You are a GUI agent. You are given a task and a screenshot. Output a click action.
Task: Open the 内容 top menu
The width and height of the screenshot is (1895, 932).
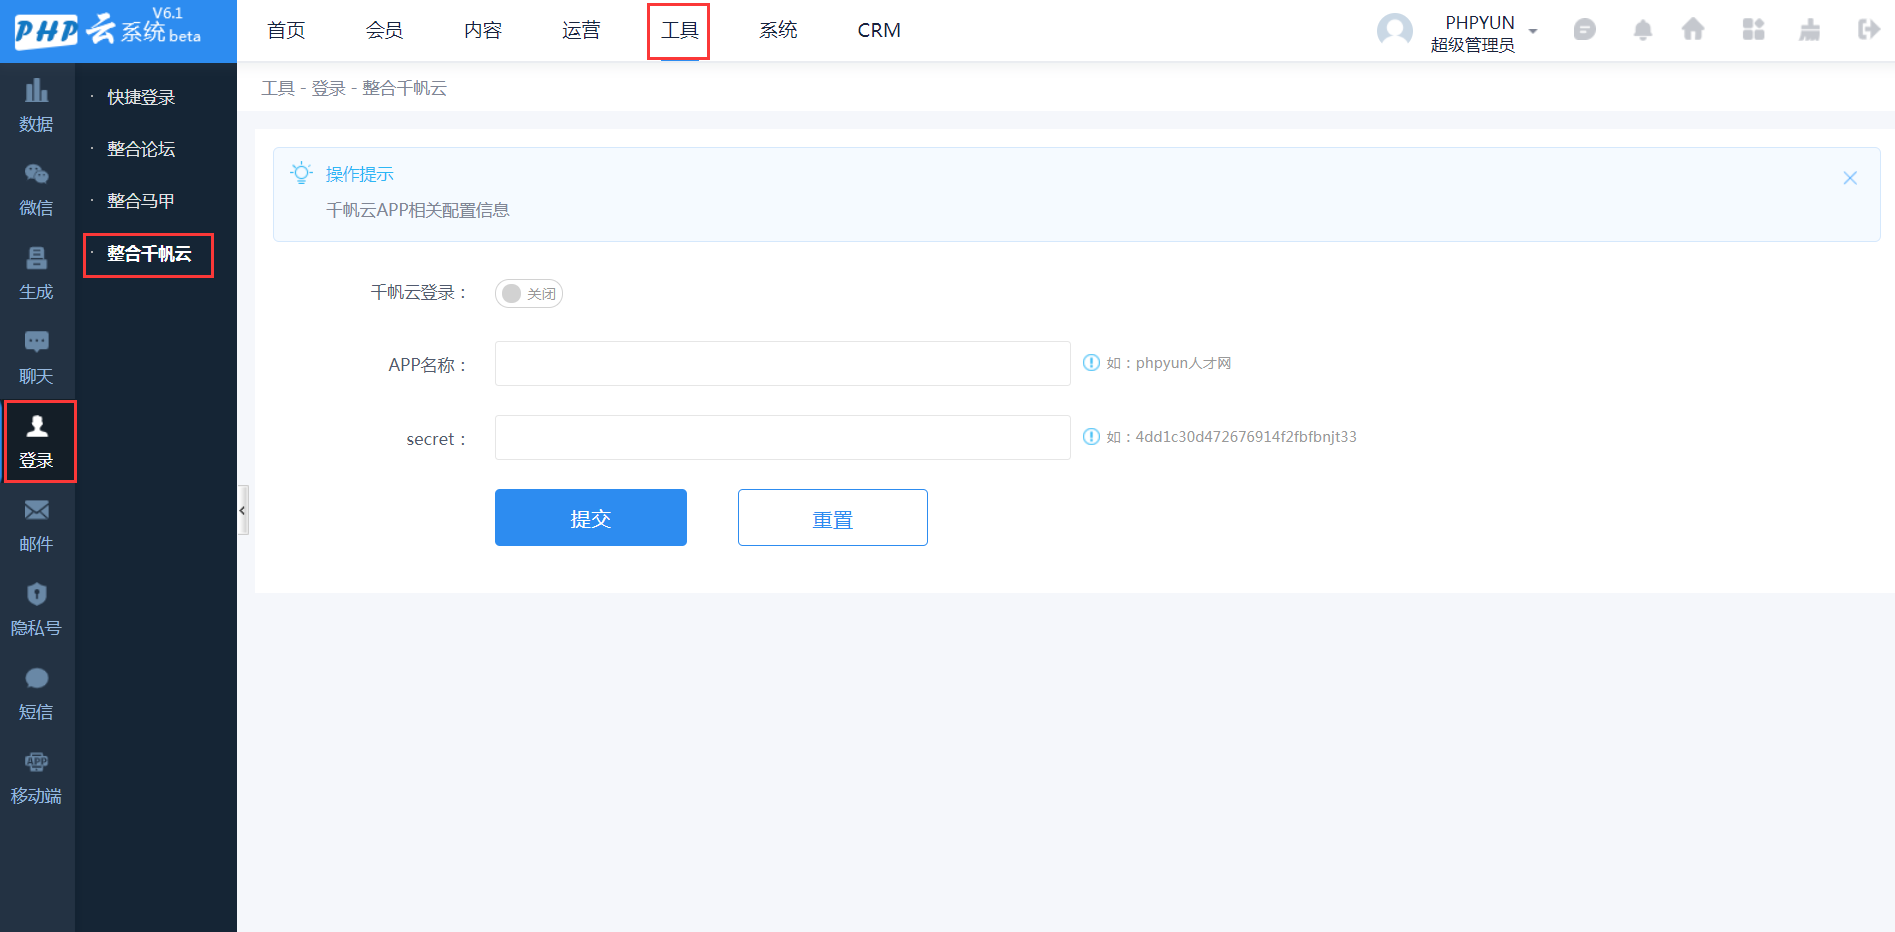483,31
